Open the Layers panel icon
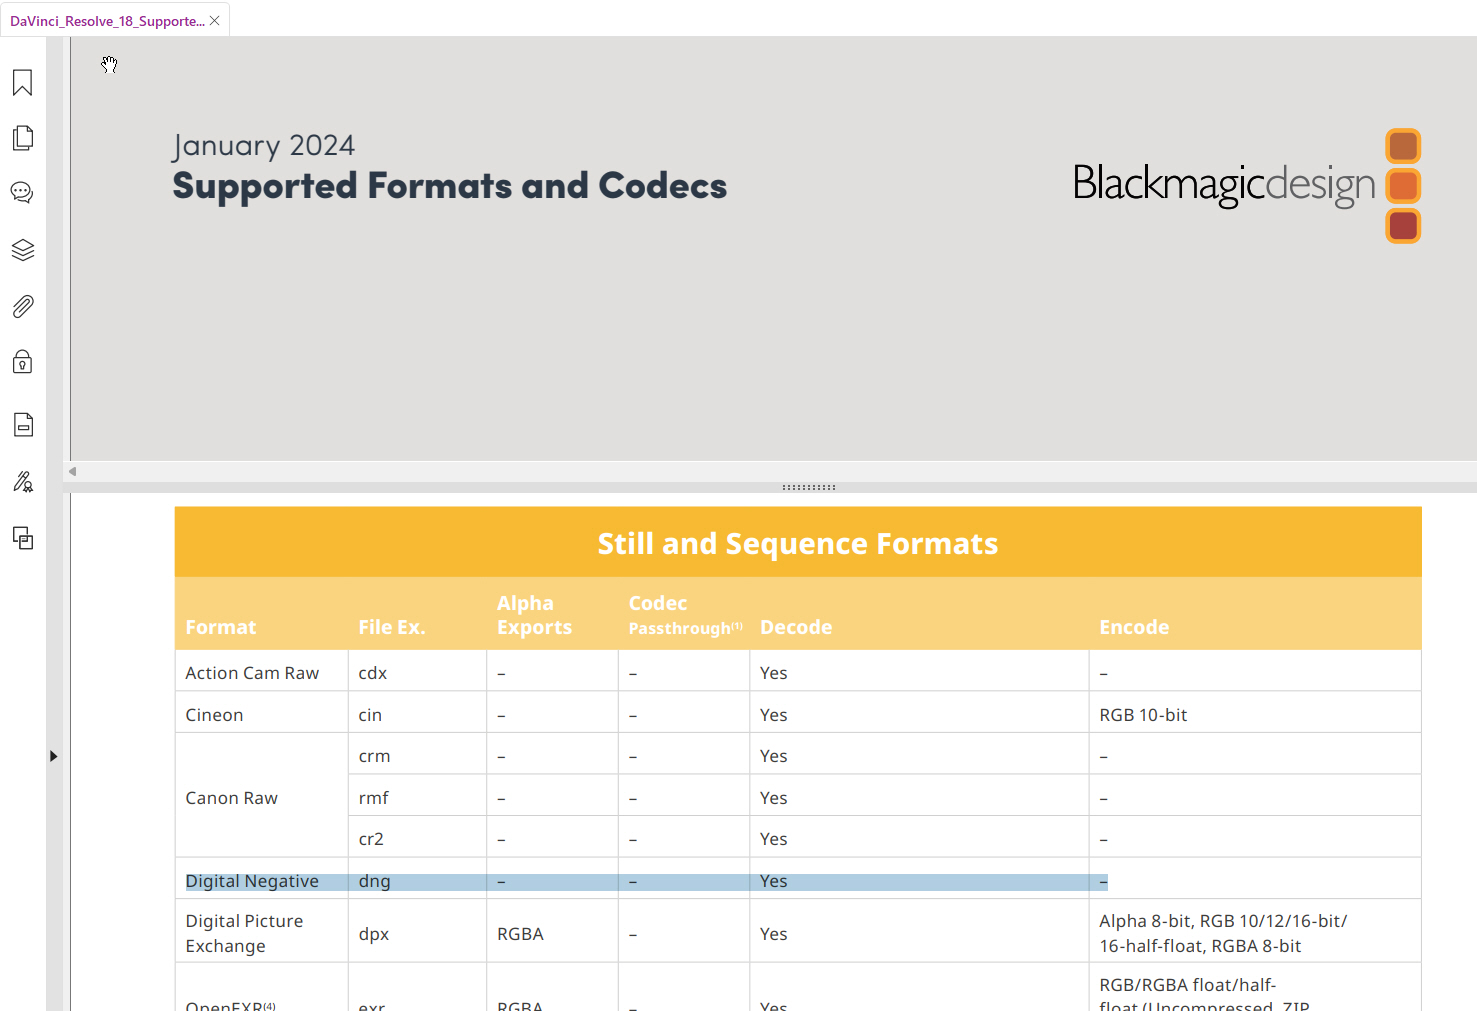The width and height of the screenshot is (1477, 1011). tap(23, 250)
